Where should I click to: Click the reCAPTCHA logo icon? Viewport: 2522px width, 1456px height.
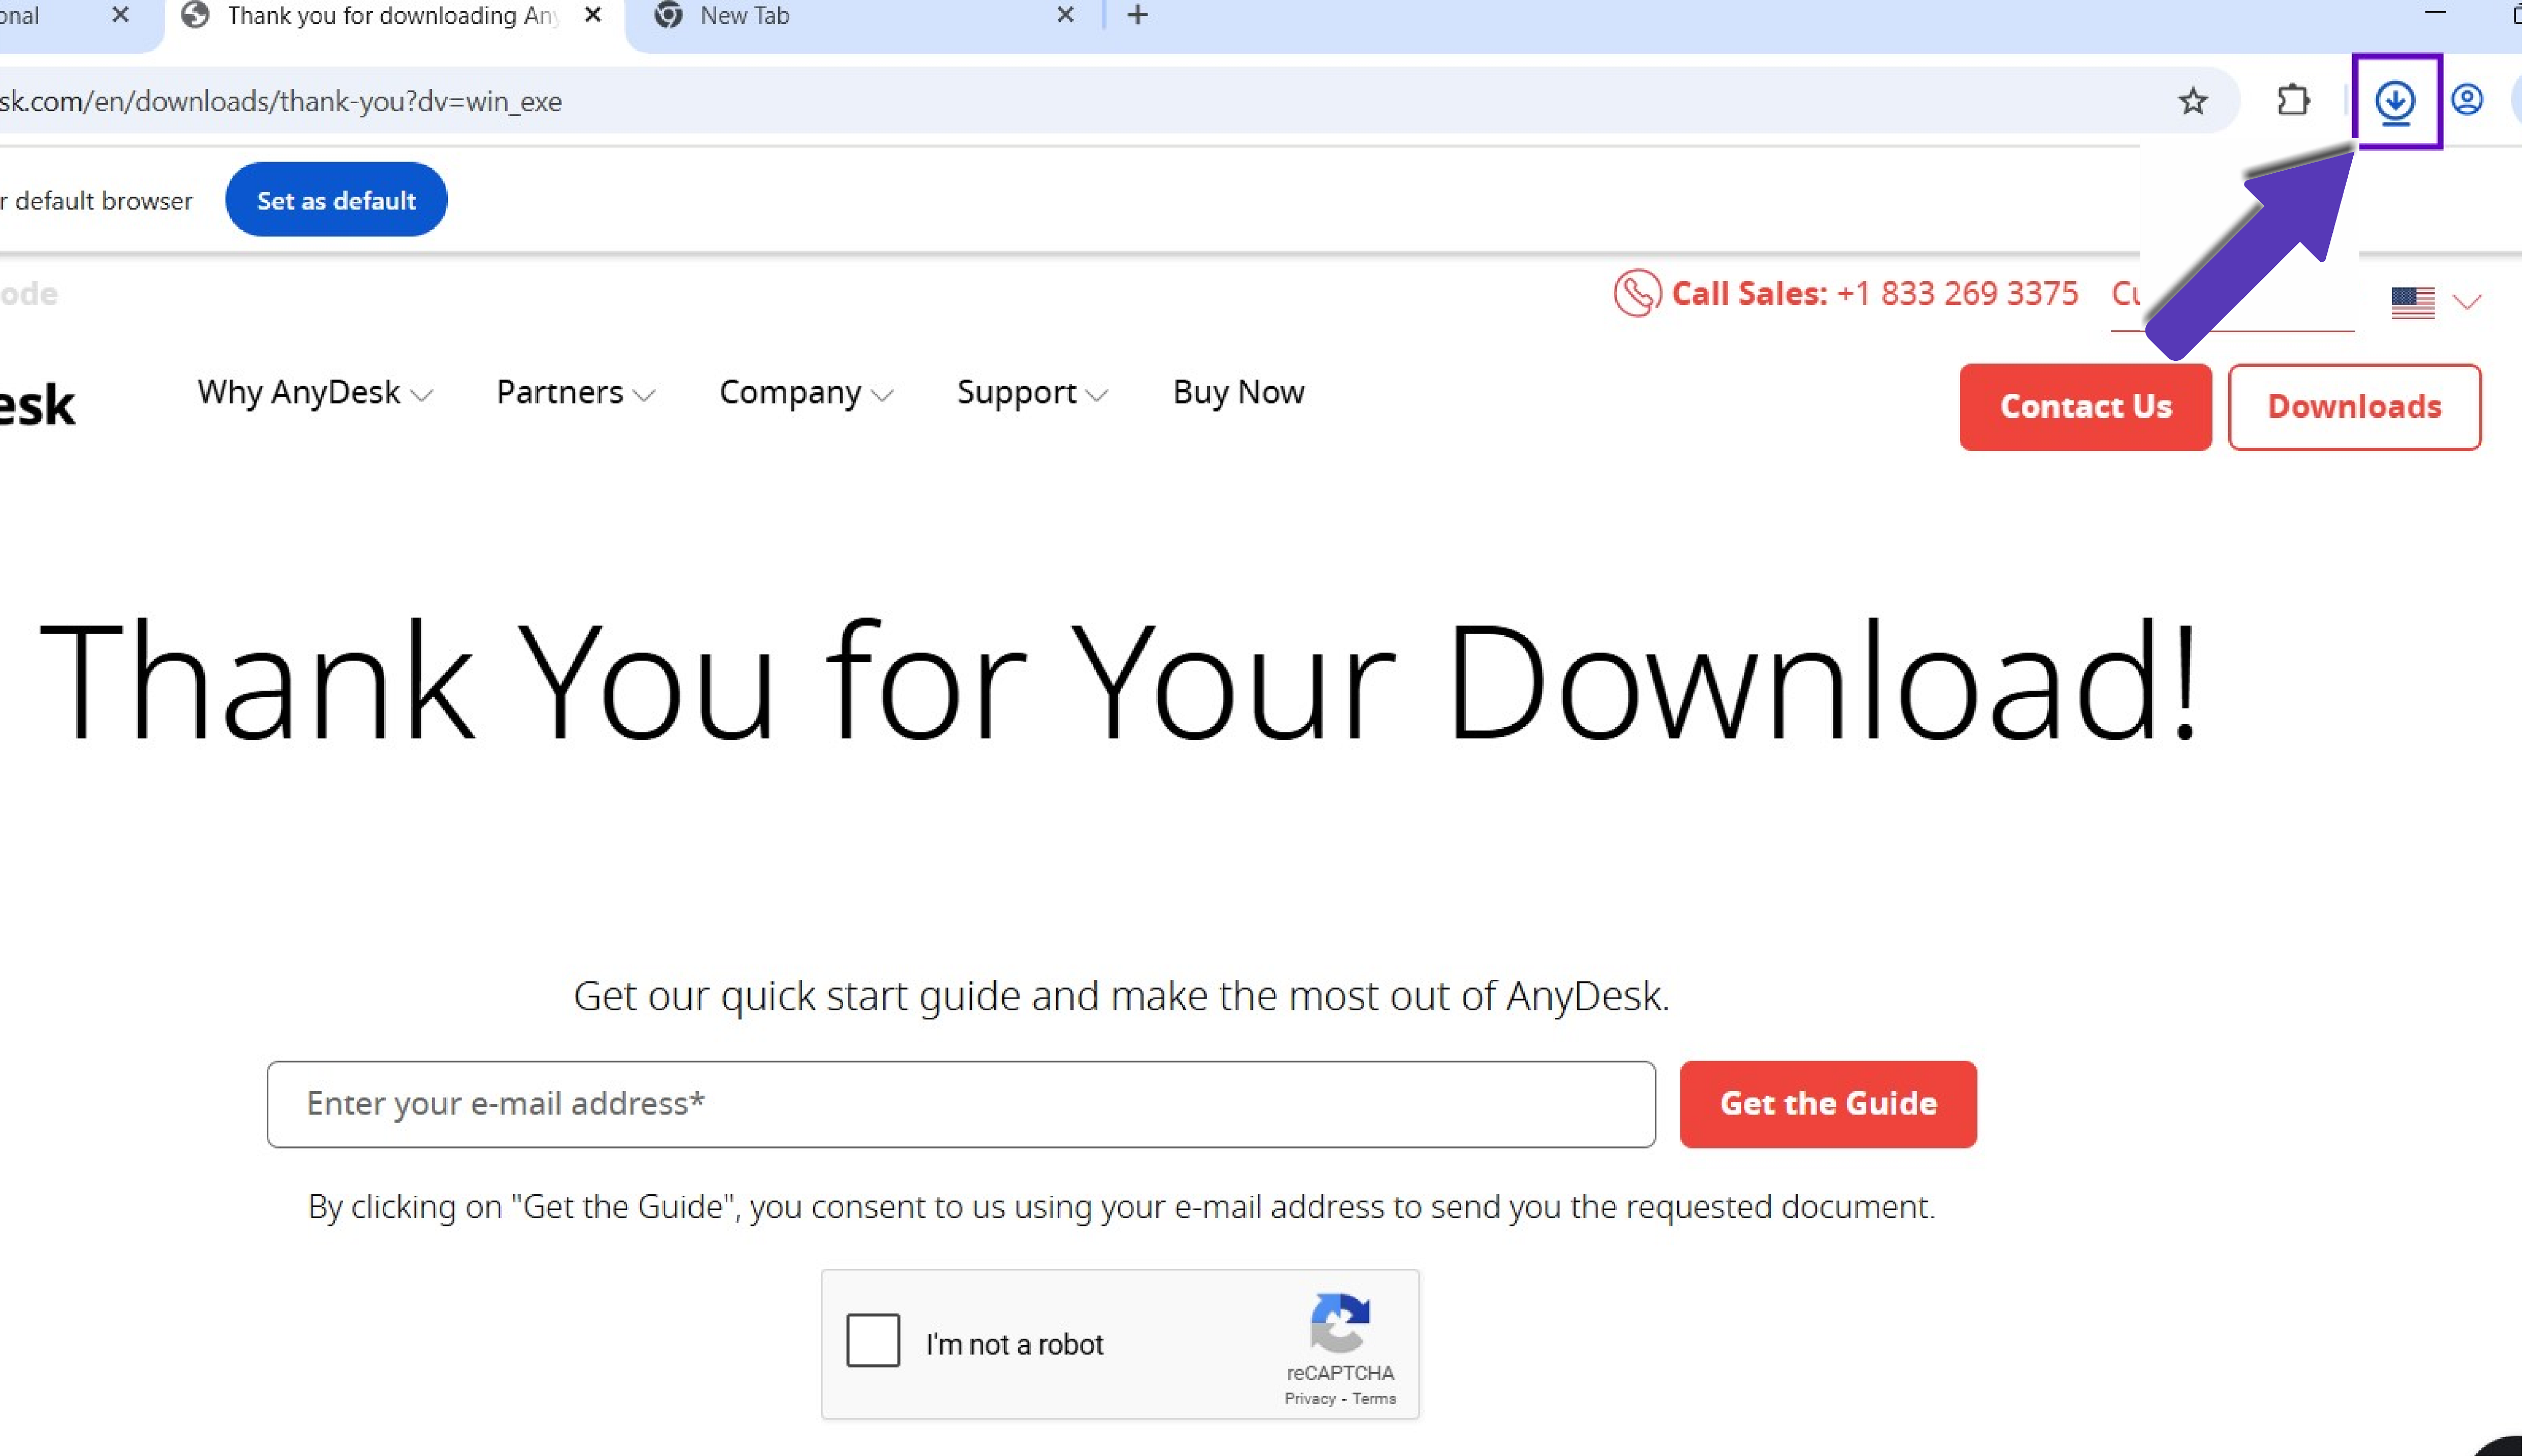click(1340, 1322)
